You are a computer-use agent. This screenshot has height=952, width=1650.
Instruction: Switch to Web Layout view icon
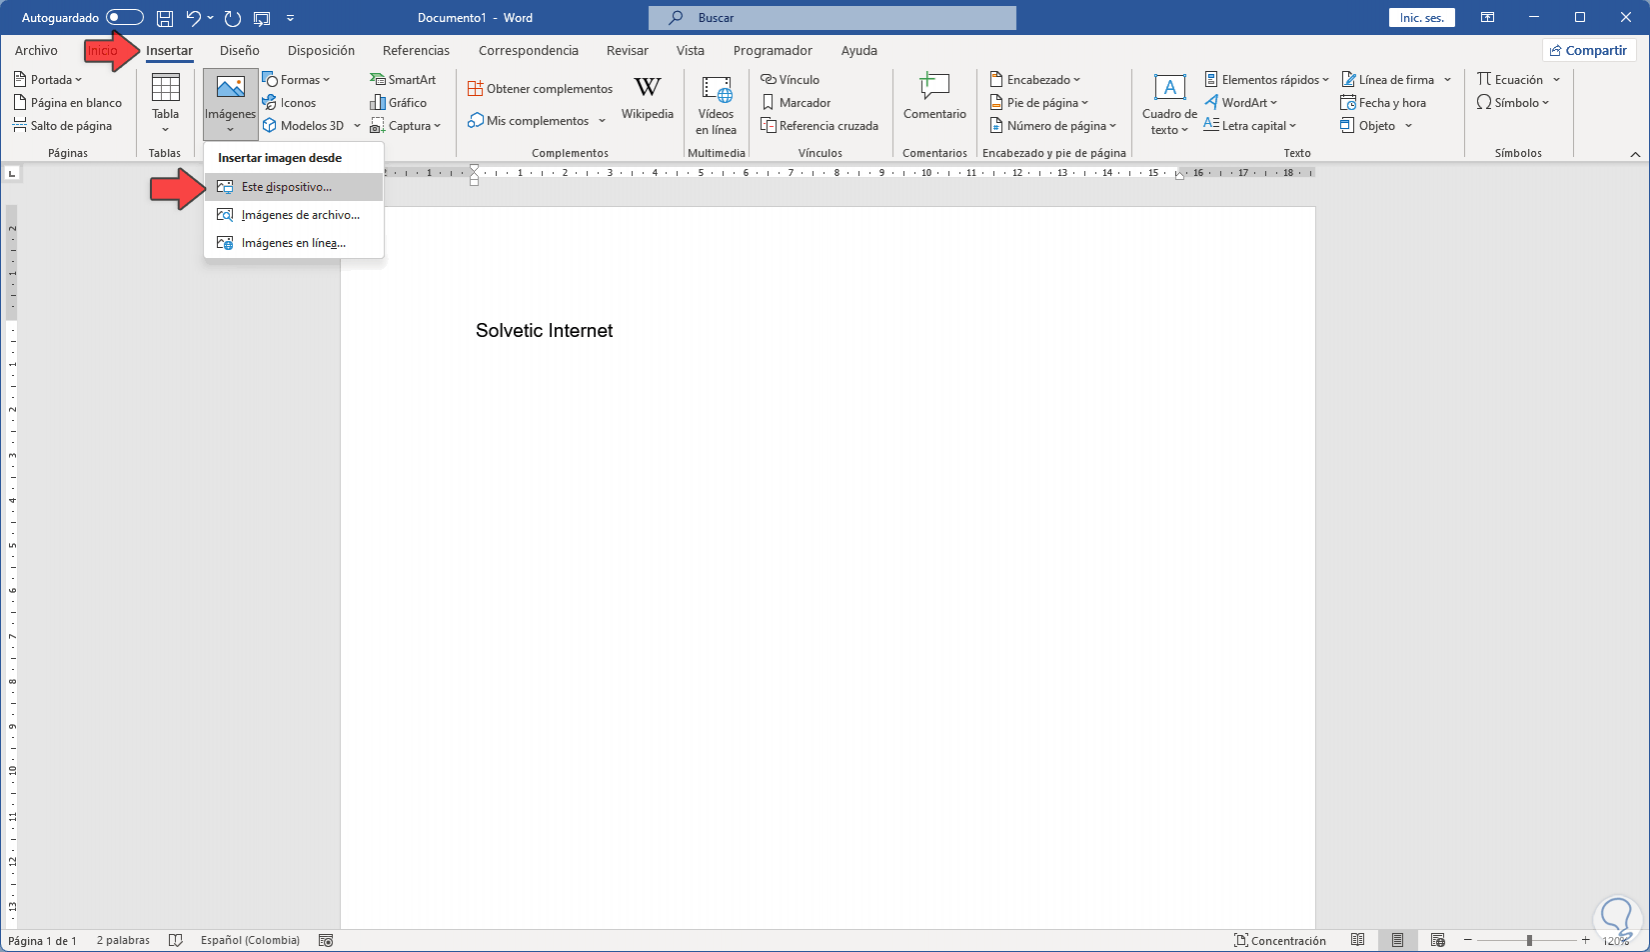(x=1438, y=940)
